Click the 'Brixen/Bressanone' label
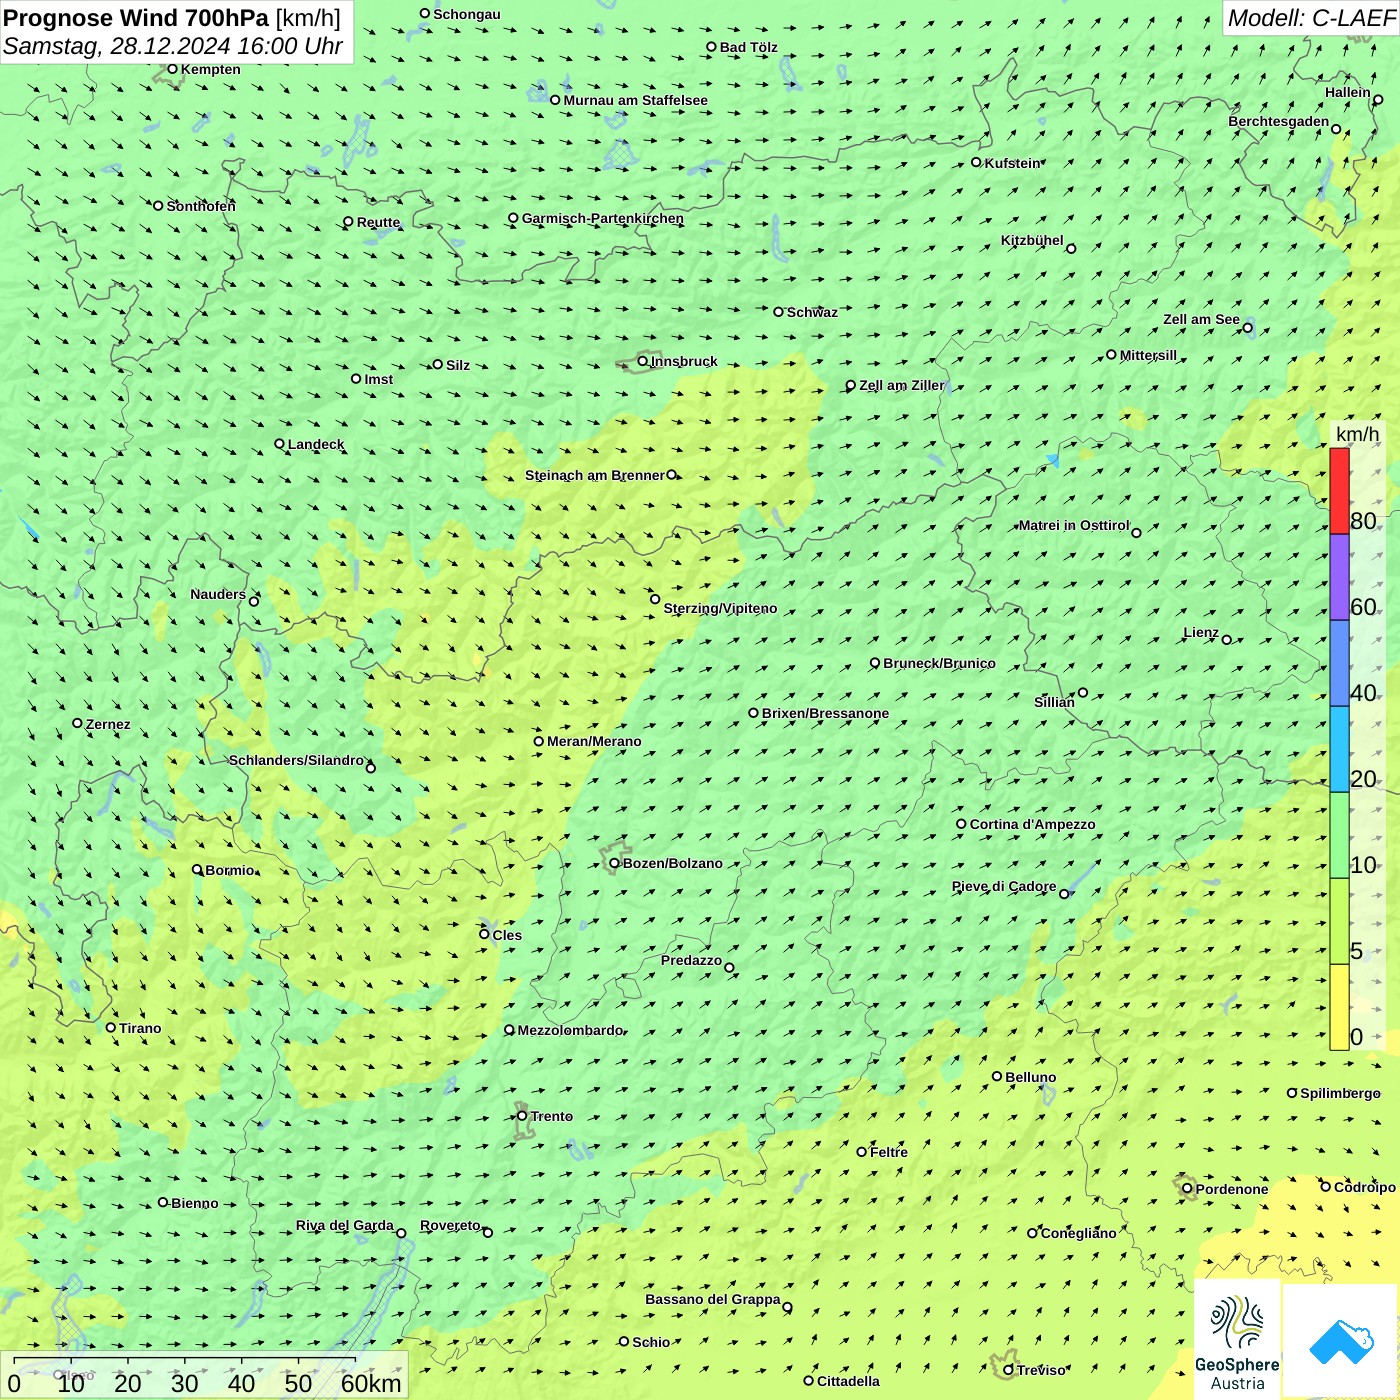The width and height of the screenshot is (1400, 1400). click(x=825, y=713)
